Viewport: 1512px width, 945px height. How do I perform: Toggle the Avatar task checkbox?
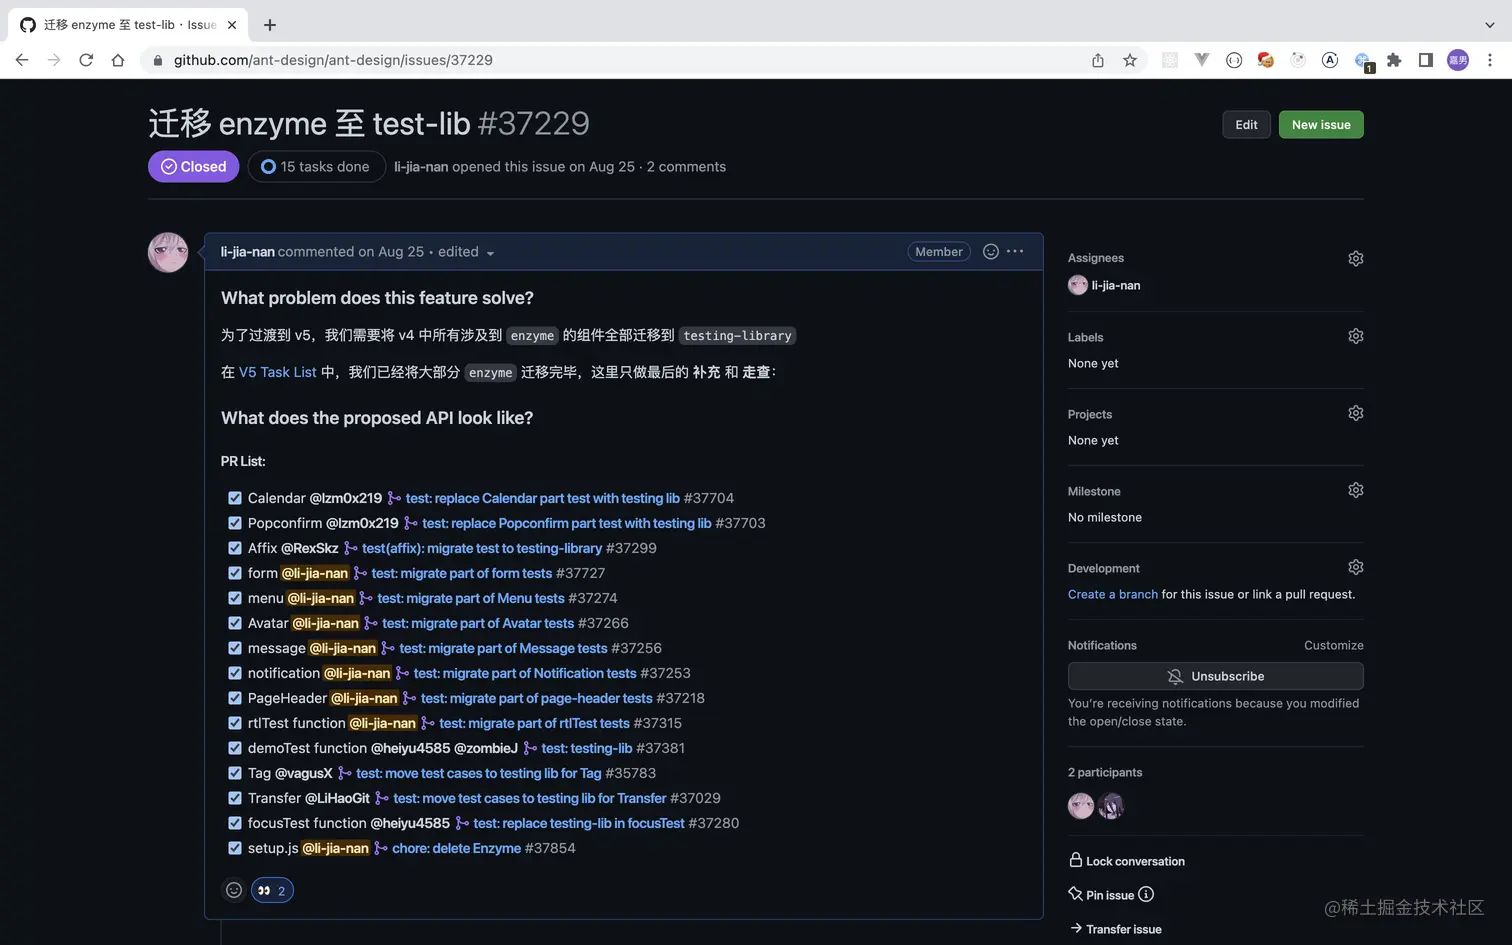[x=235, y=623]
